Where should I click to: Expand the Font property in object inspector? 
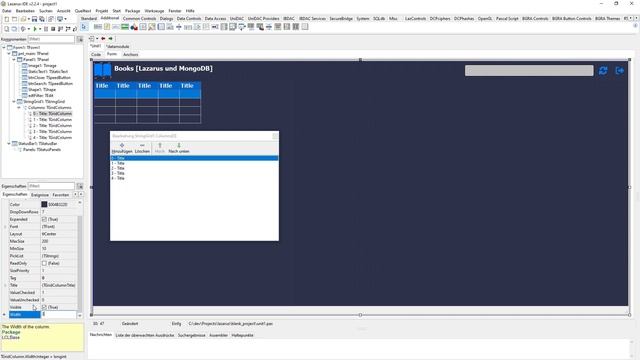(5, 227)
